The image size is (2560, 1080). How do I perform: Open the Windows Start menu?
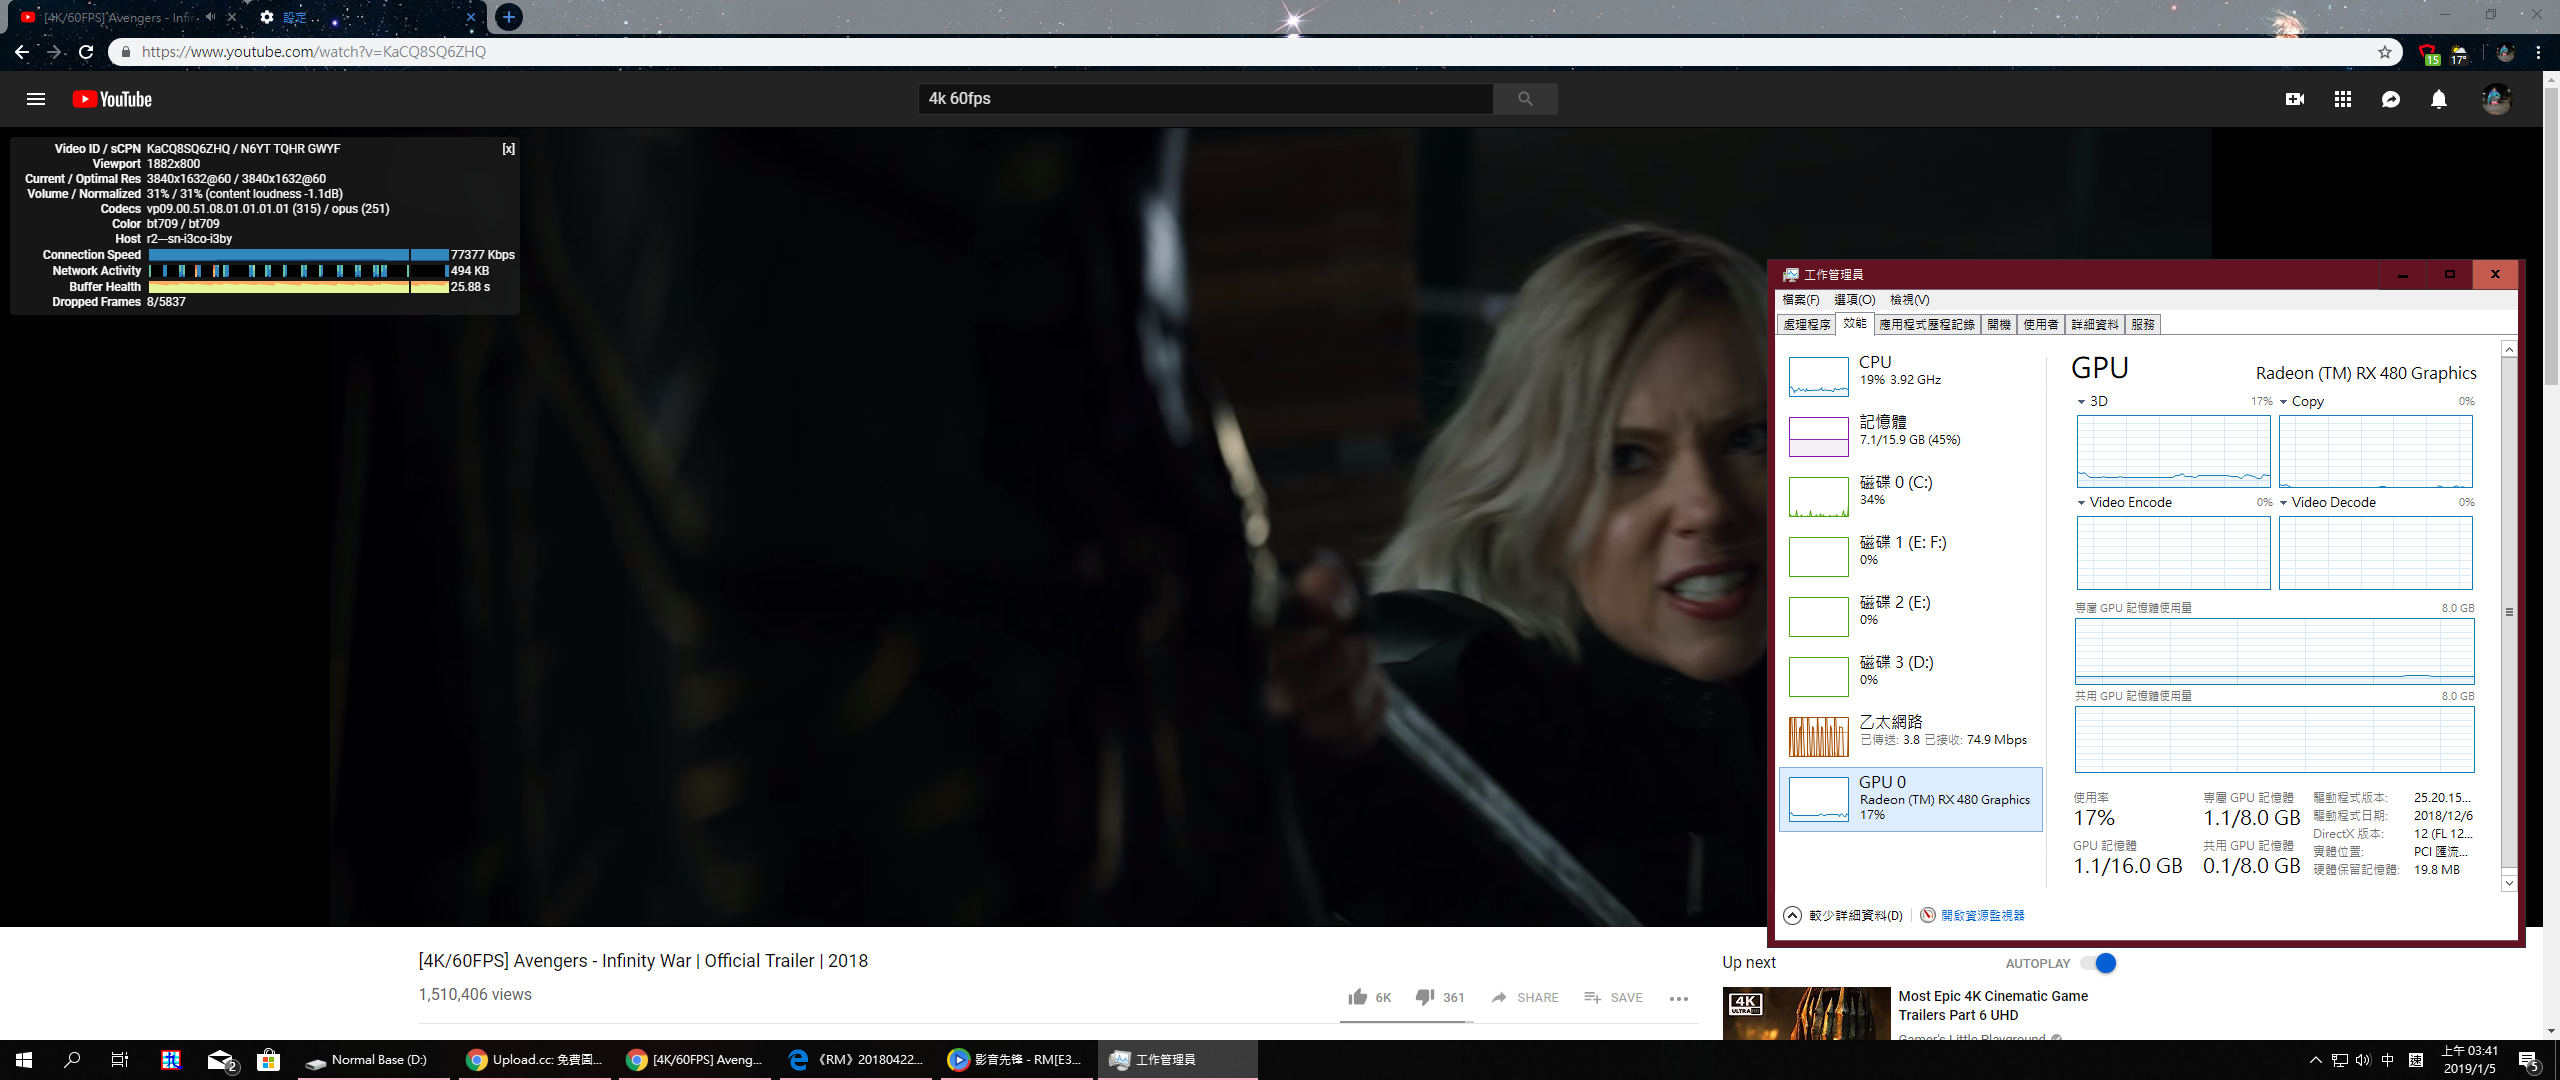coord(24,1060)
